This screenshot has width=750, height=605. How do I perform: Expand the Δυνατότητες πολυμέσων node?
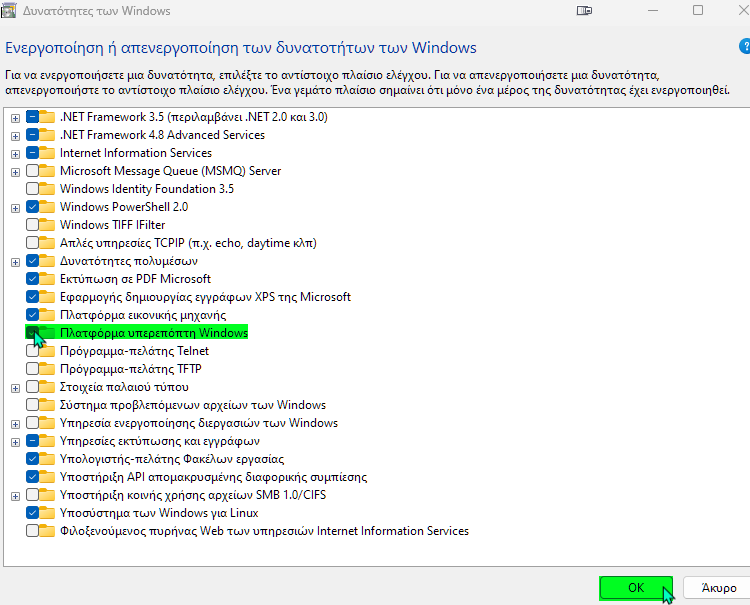(x=15, y=262)
